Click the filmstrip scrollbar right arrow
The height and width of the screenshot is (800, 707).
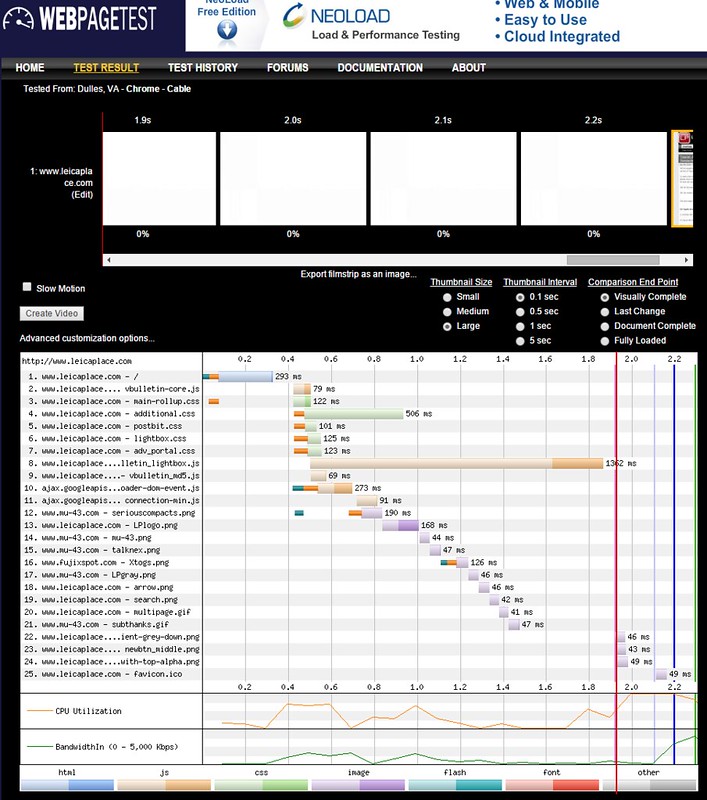(687, 260)
